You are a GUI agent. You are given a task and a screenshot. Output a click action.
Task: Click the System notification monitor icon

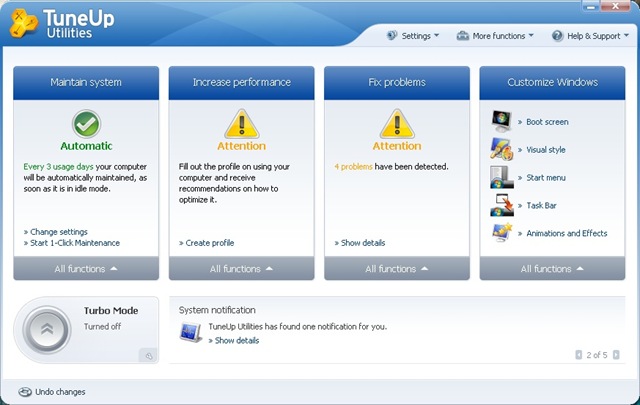191,332
